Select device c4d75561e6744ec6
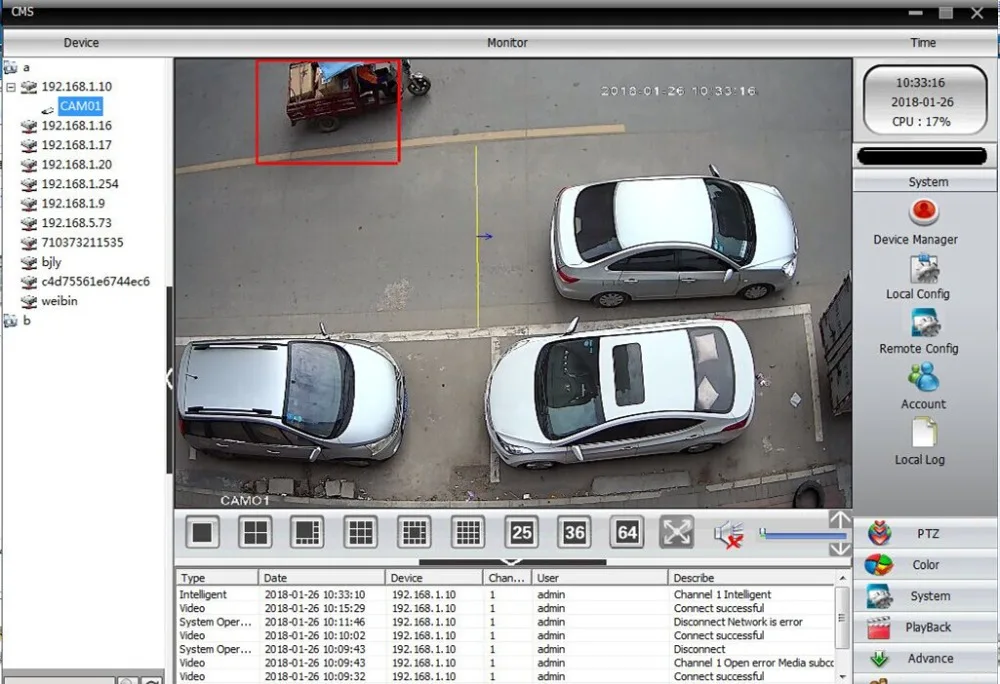 tap(96, 281)
